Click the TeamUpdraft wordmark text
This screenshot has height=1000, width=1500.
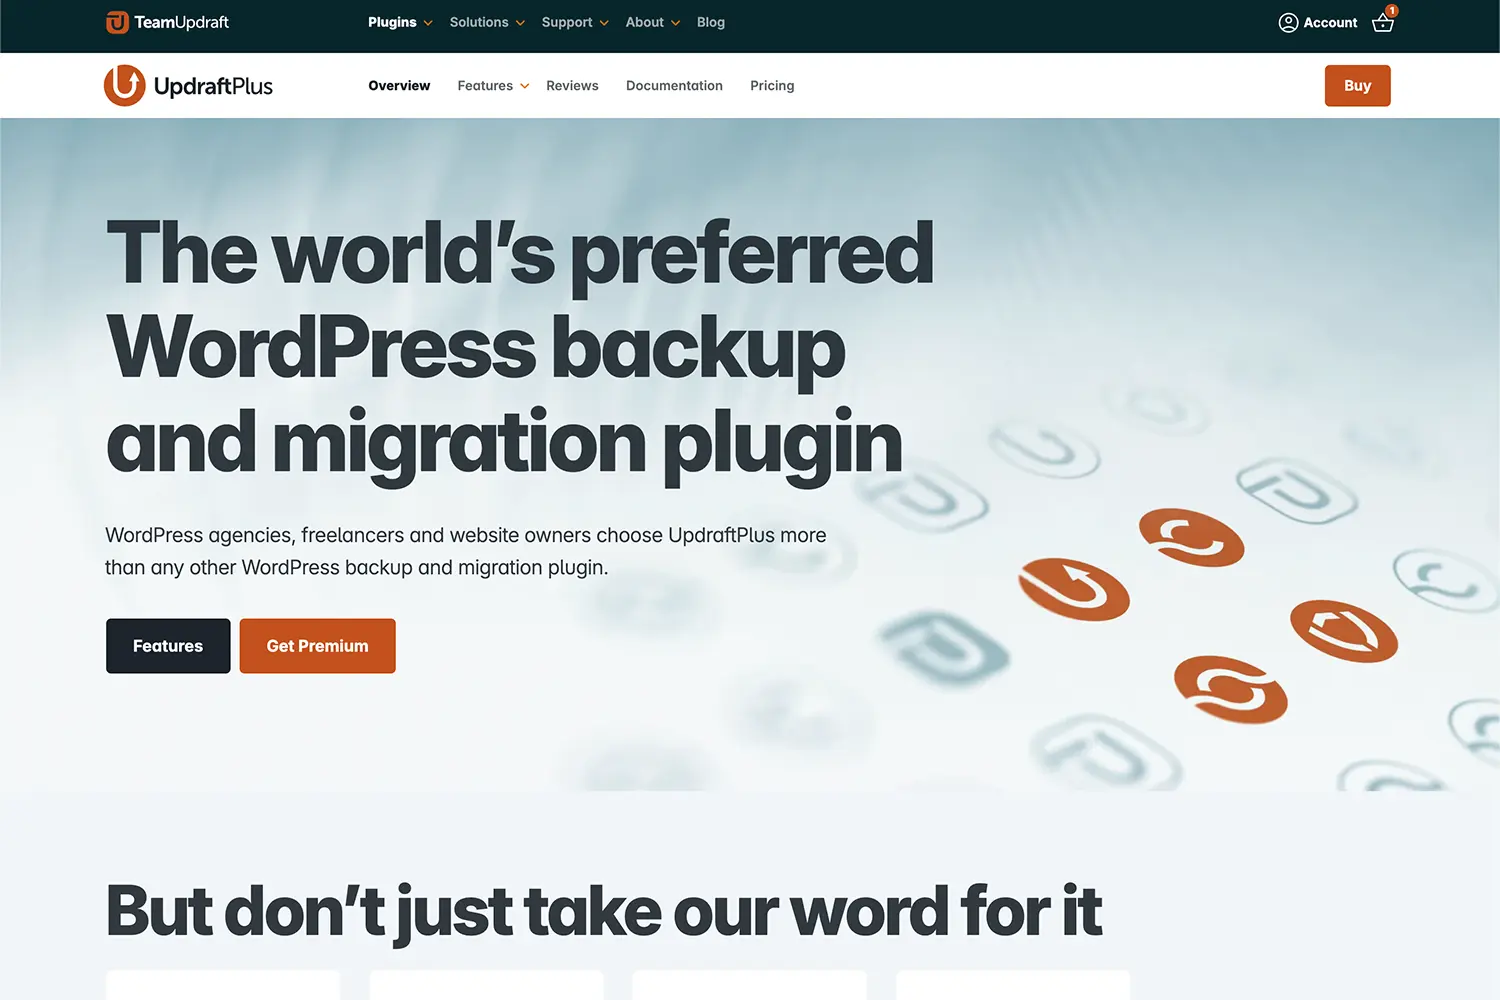[x=181, y=22]
